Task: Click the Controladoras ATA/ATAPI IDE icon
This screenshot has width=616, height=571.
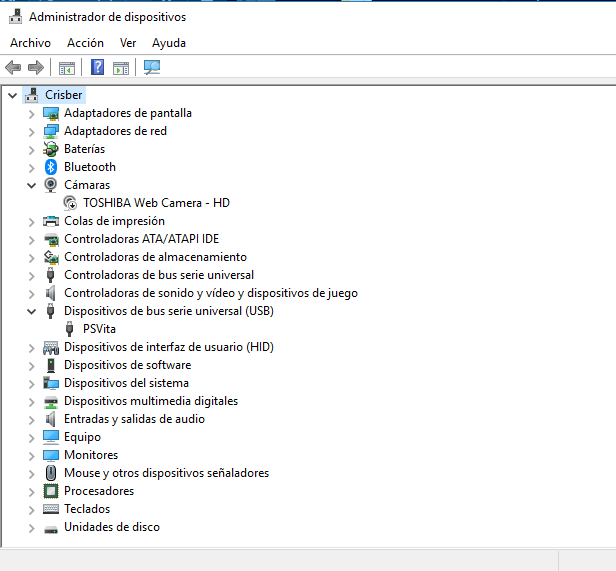Action: [51, 239]
